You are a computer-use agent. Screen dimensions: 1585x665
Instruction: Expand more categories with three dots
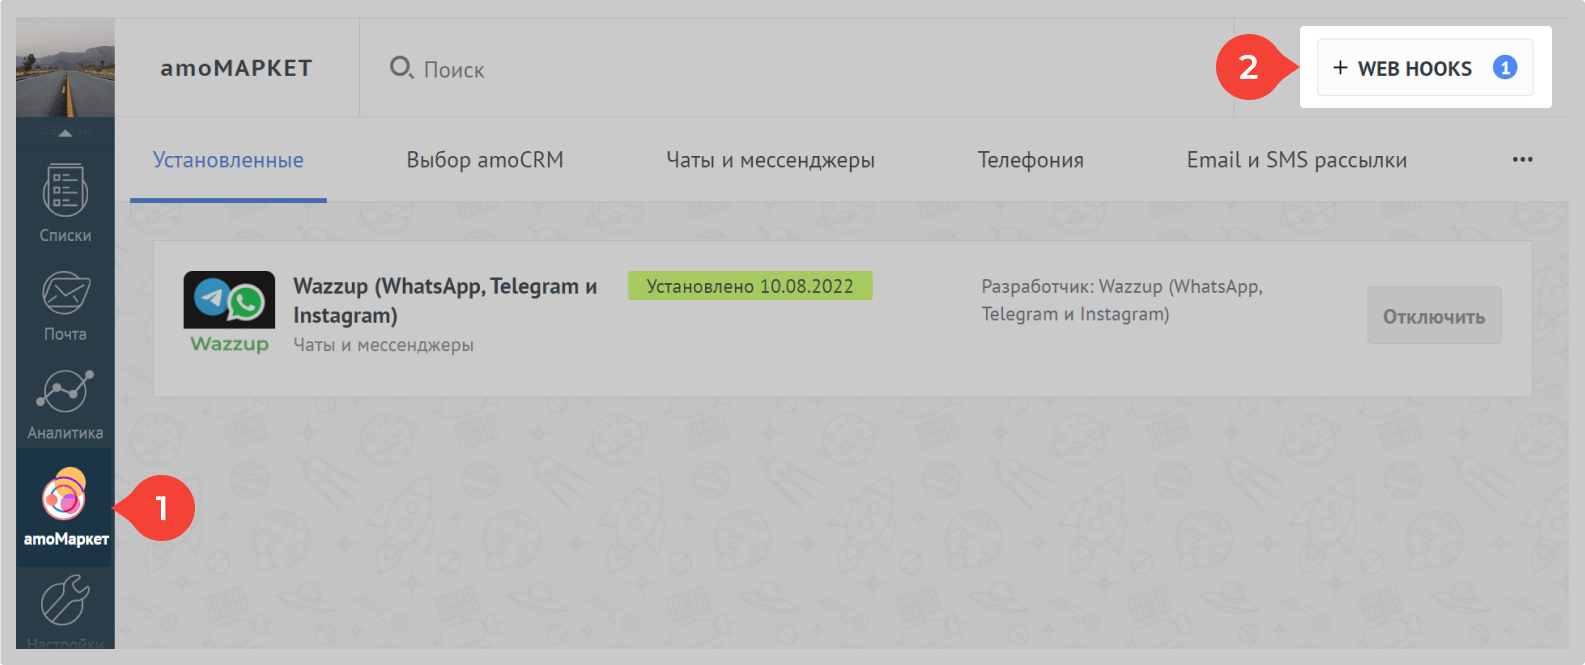[x=1522, y=160]
